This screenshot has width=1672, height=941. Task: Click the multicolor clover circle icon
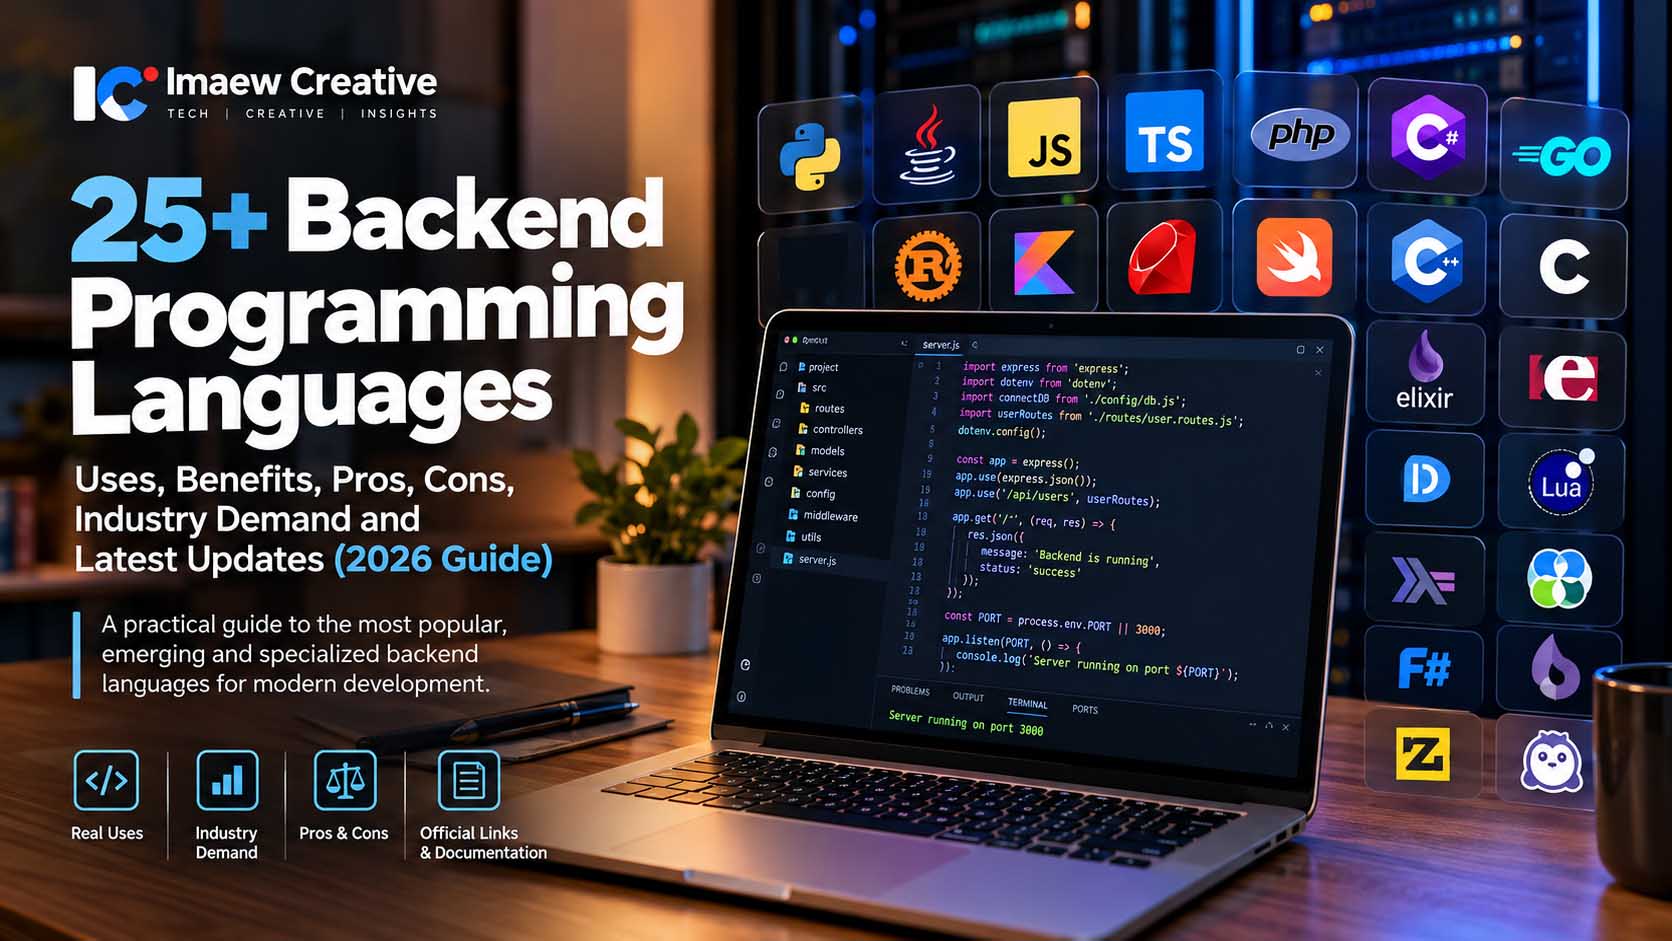[x=1559, y=579]
